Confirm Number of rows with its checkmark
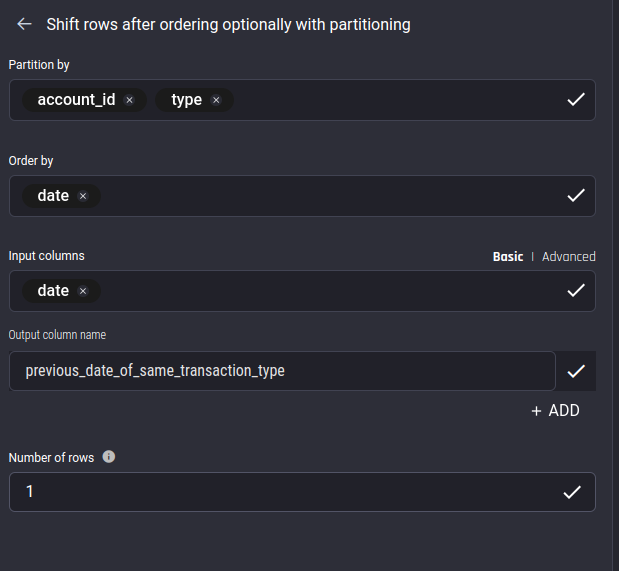 tap(572, 492)
